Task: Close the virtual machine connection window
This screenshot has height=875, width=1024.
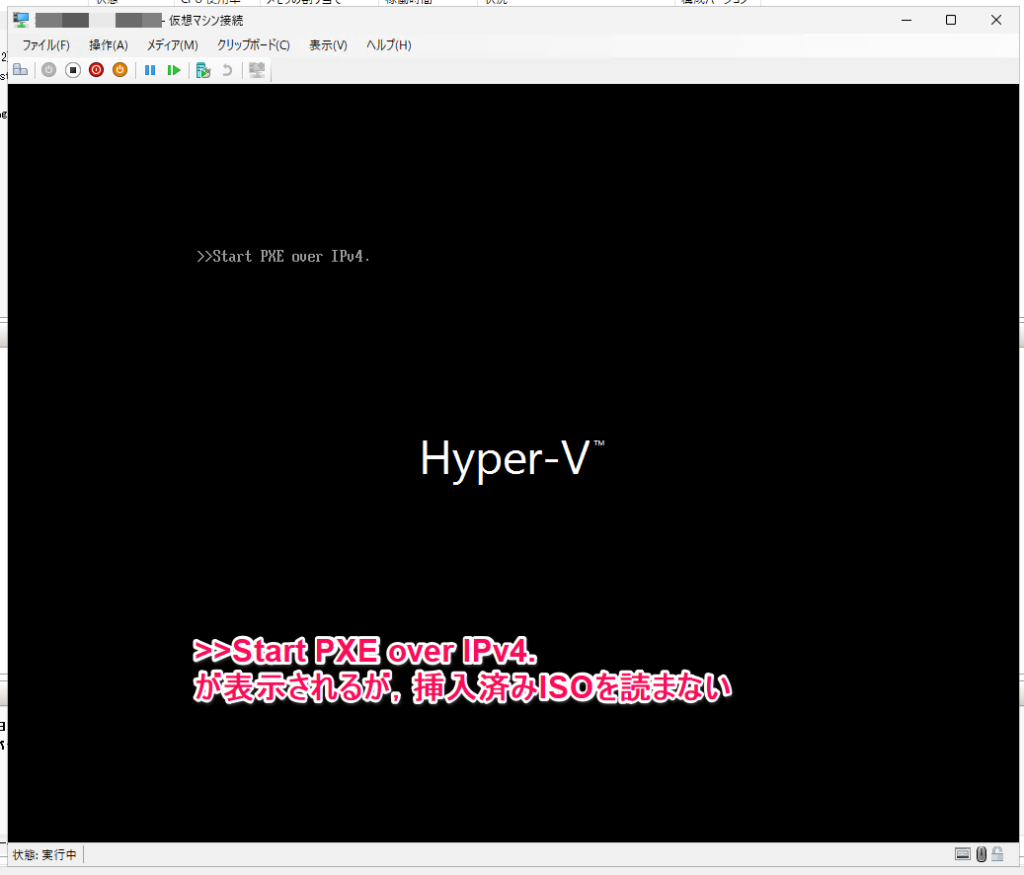Action: (996, 20)
